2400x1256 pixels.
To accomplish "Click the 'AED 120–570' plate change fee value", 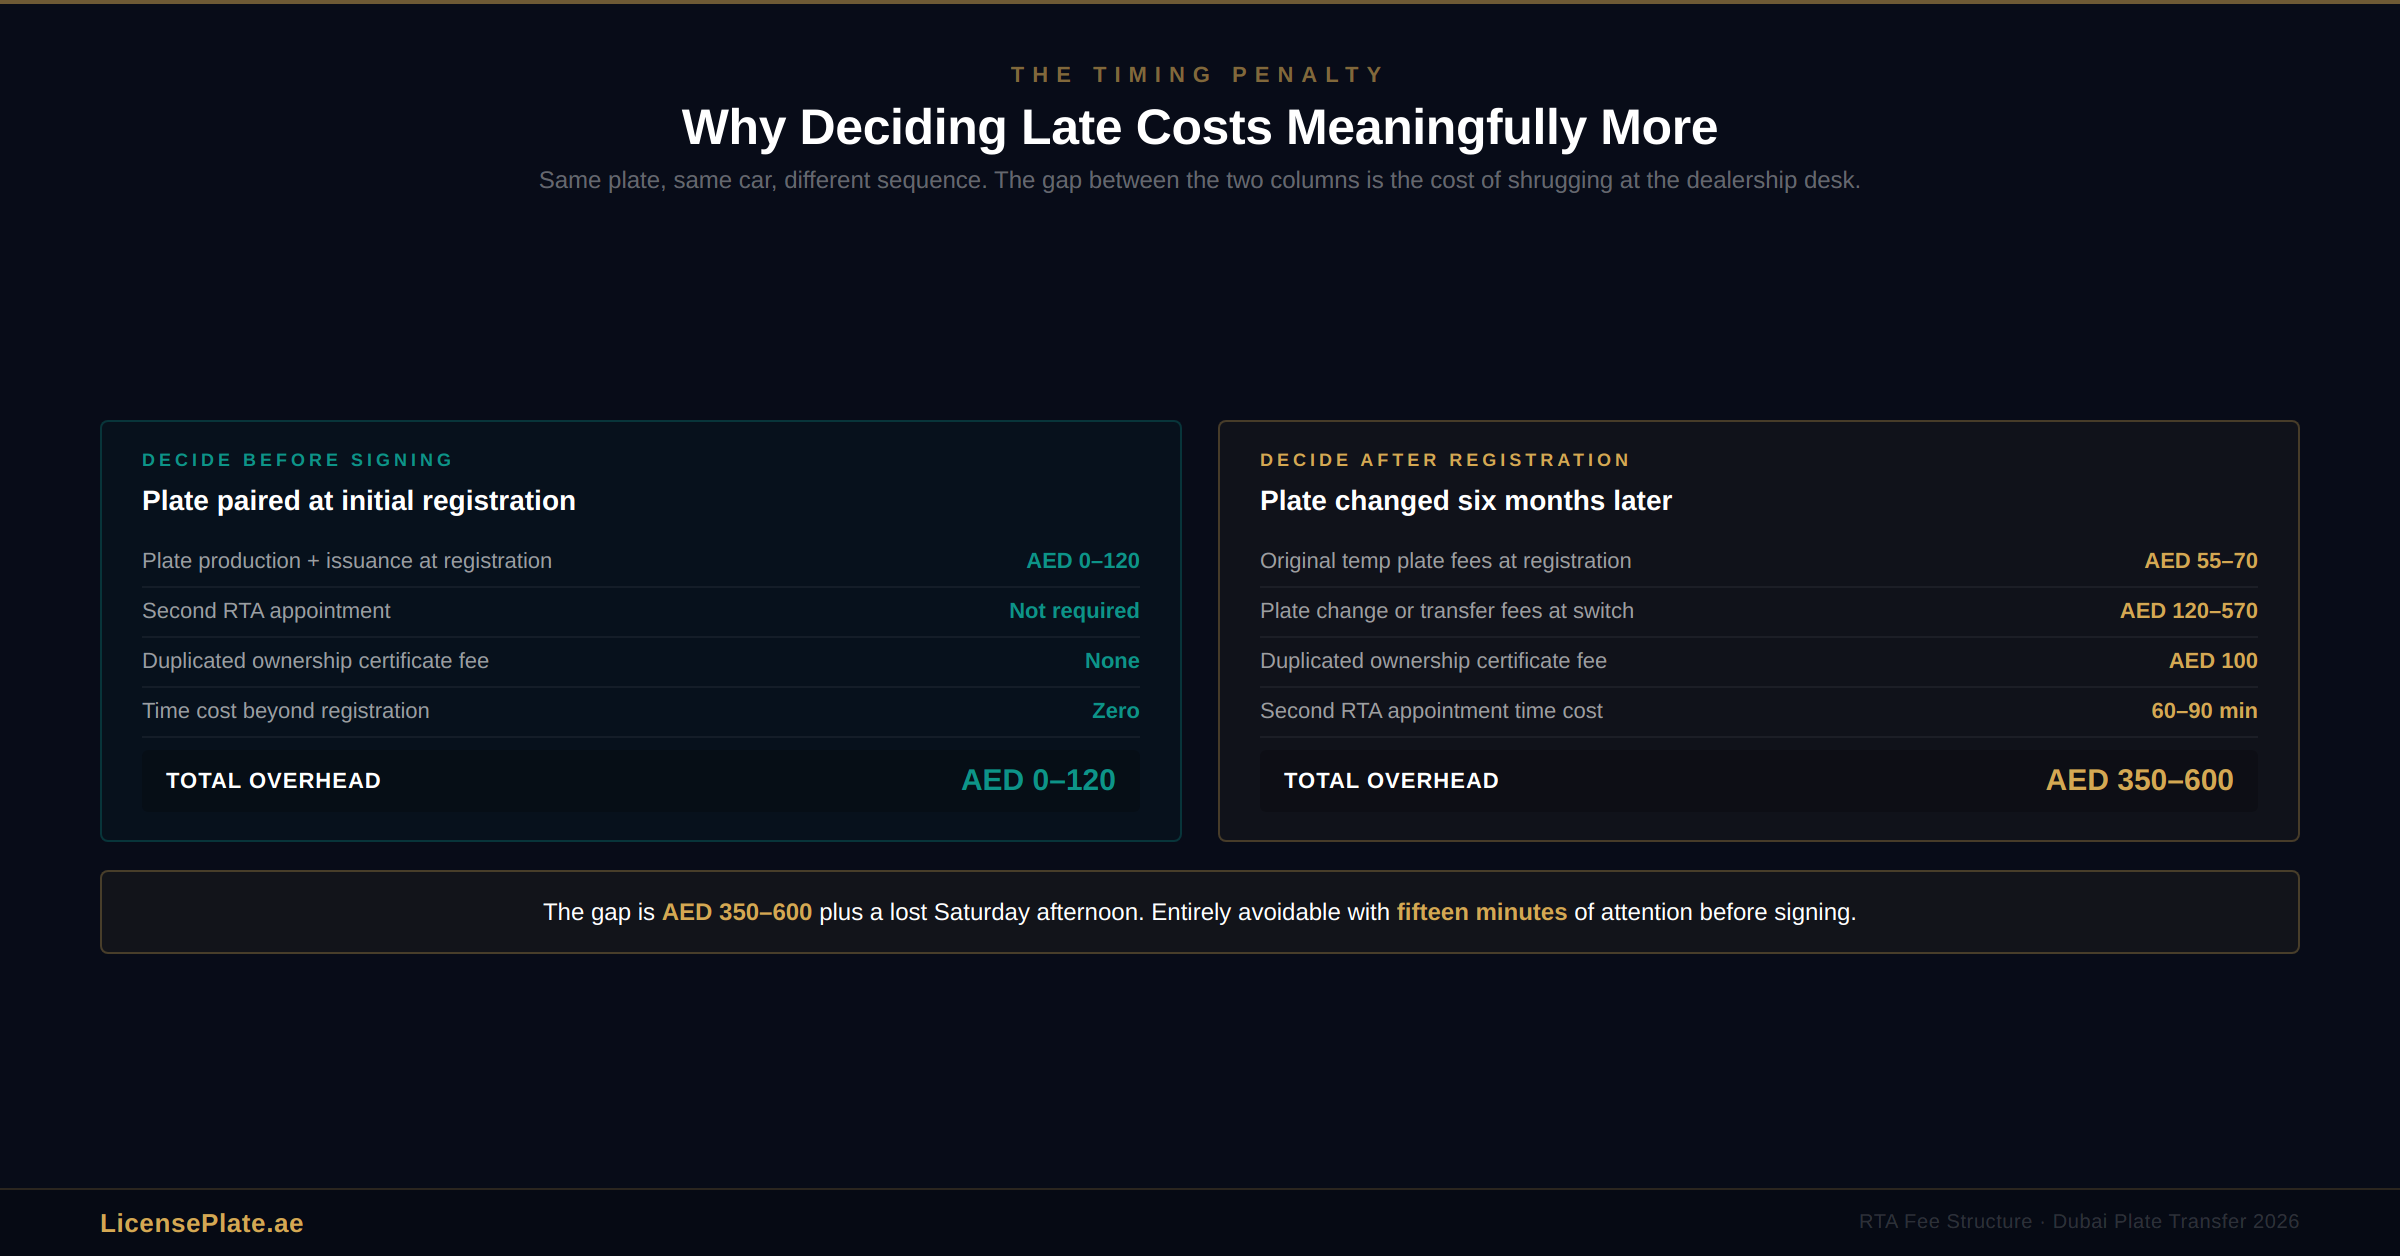I will click(2188, 611).
